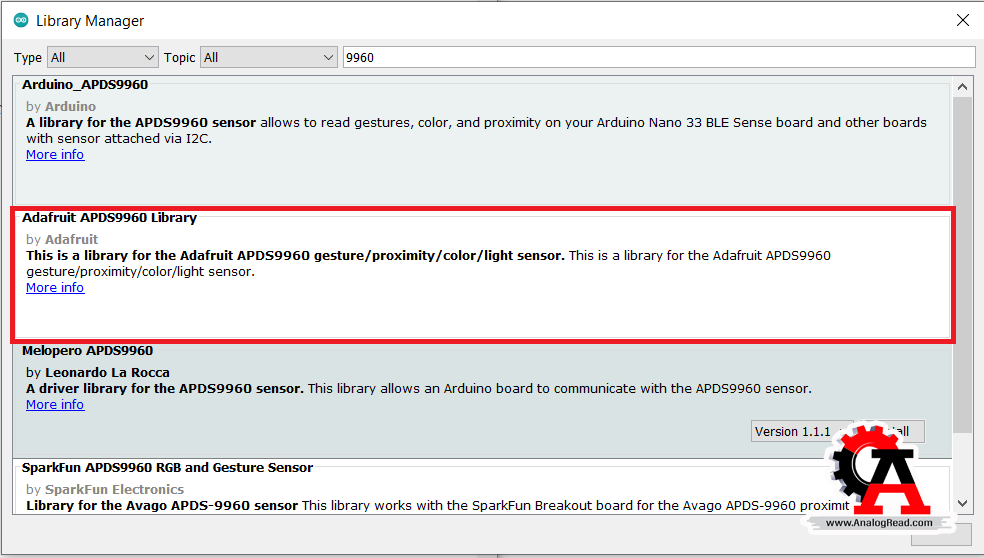Select Version 1.1.1 dropdown for Melopero library
984x558 pixels.
click(801, 431)
